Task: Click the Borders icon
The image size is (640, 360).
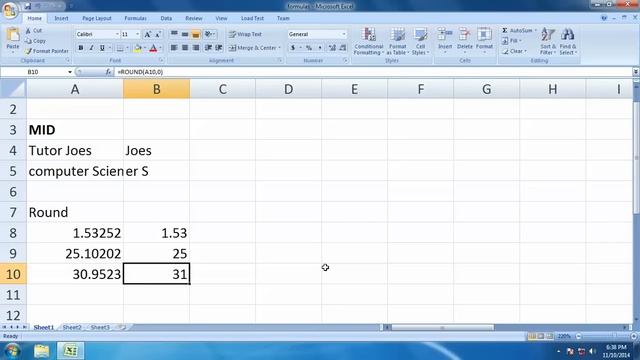Action: click(120, 48)
